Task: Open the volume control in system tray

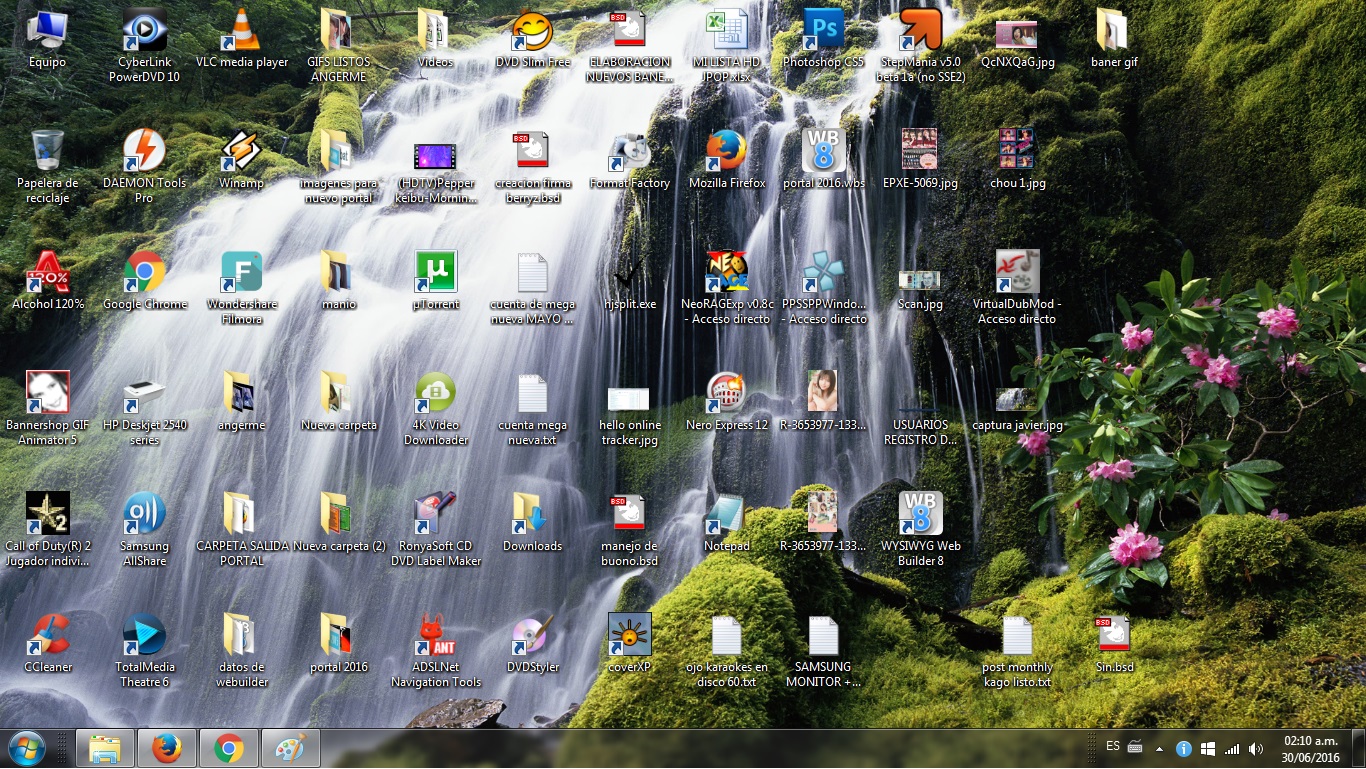Action: [1256, 748]
